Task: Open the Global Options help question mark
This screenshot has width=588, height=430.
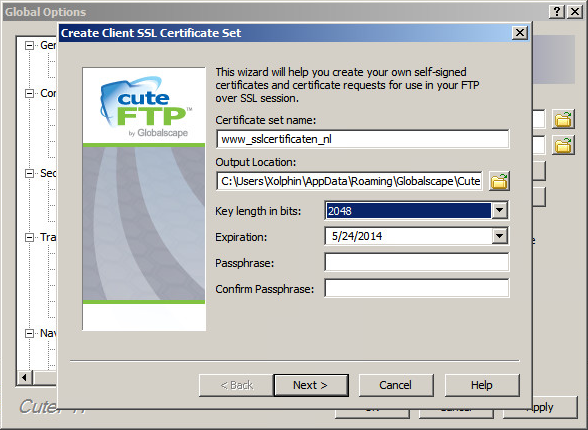Action: [557, 12]
